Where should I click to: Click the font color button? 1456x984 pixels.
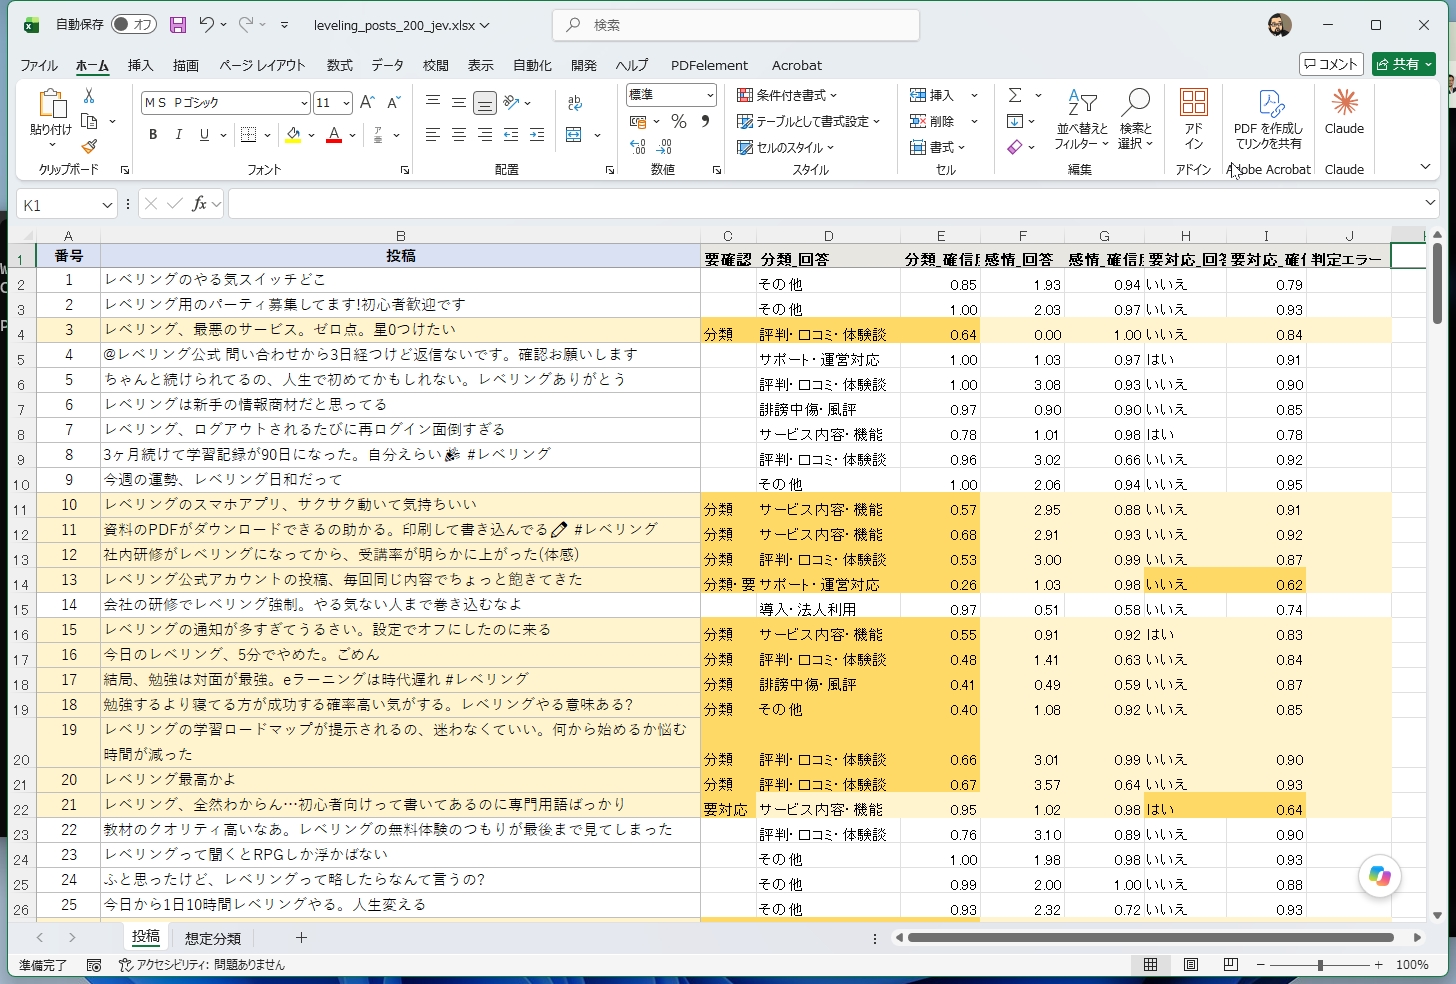pyautogui.click(x=334, y=134)
